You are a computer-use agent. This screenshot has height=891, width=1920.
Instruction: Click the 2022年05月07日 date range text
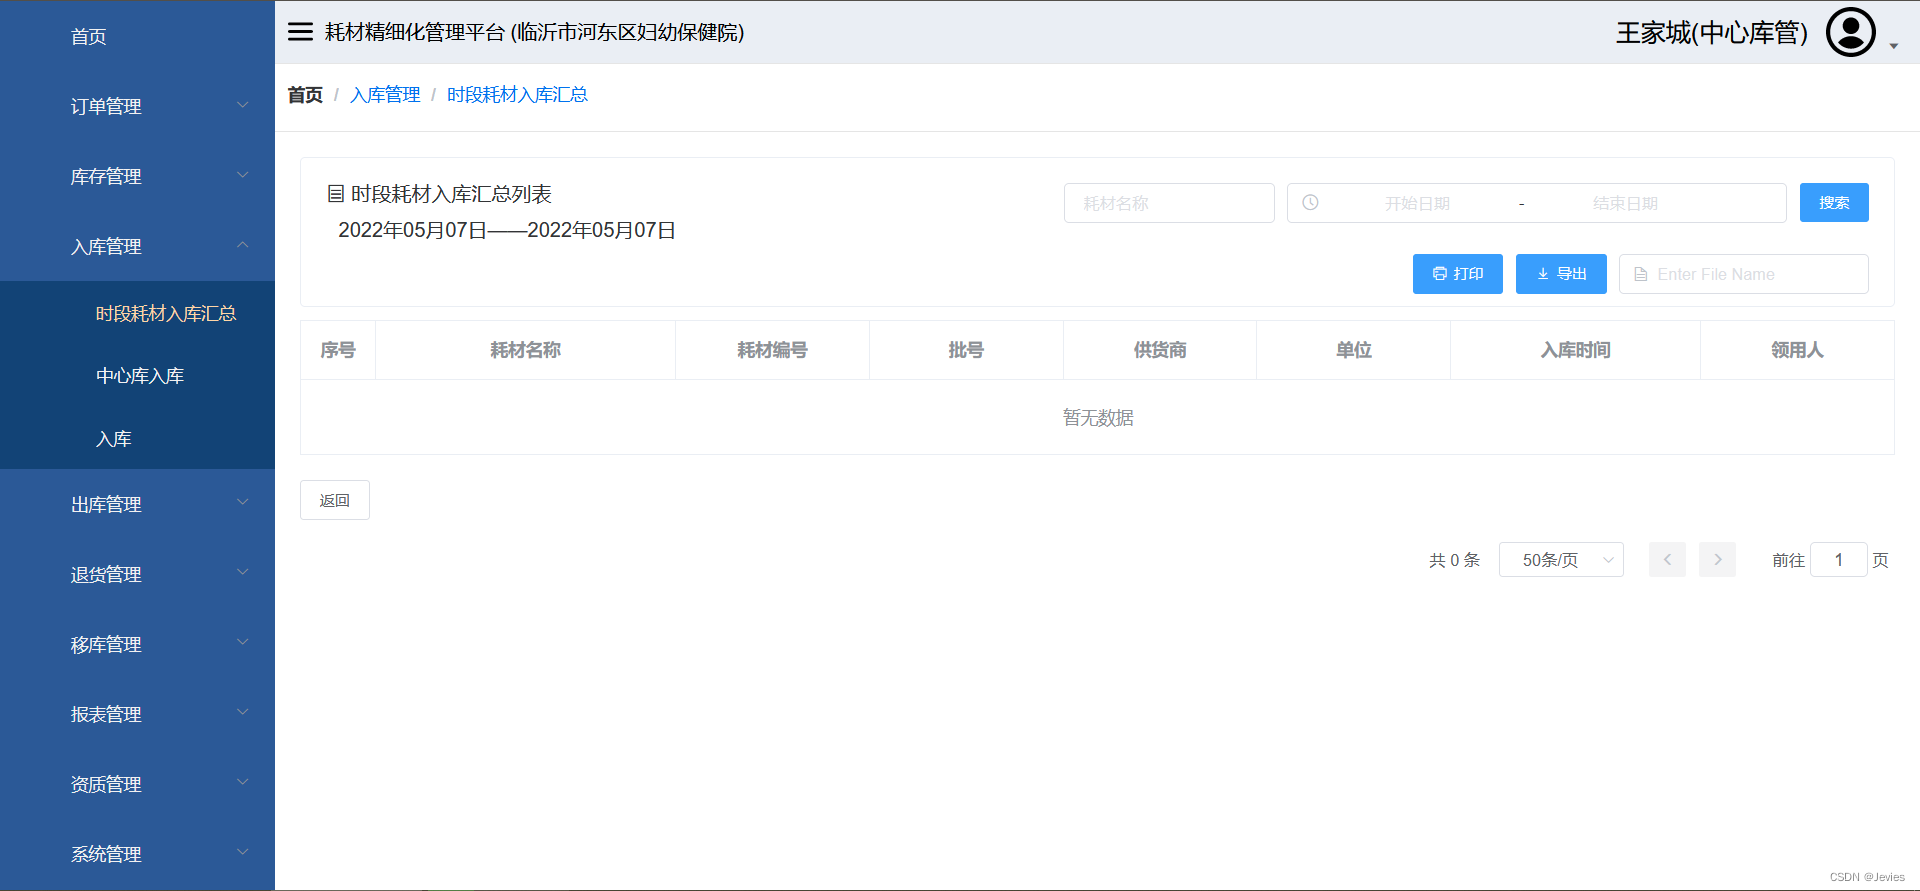click(507, 230)
